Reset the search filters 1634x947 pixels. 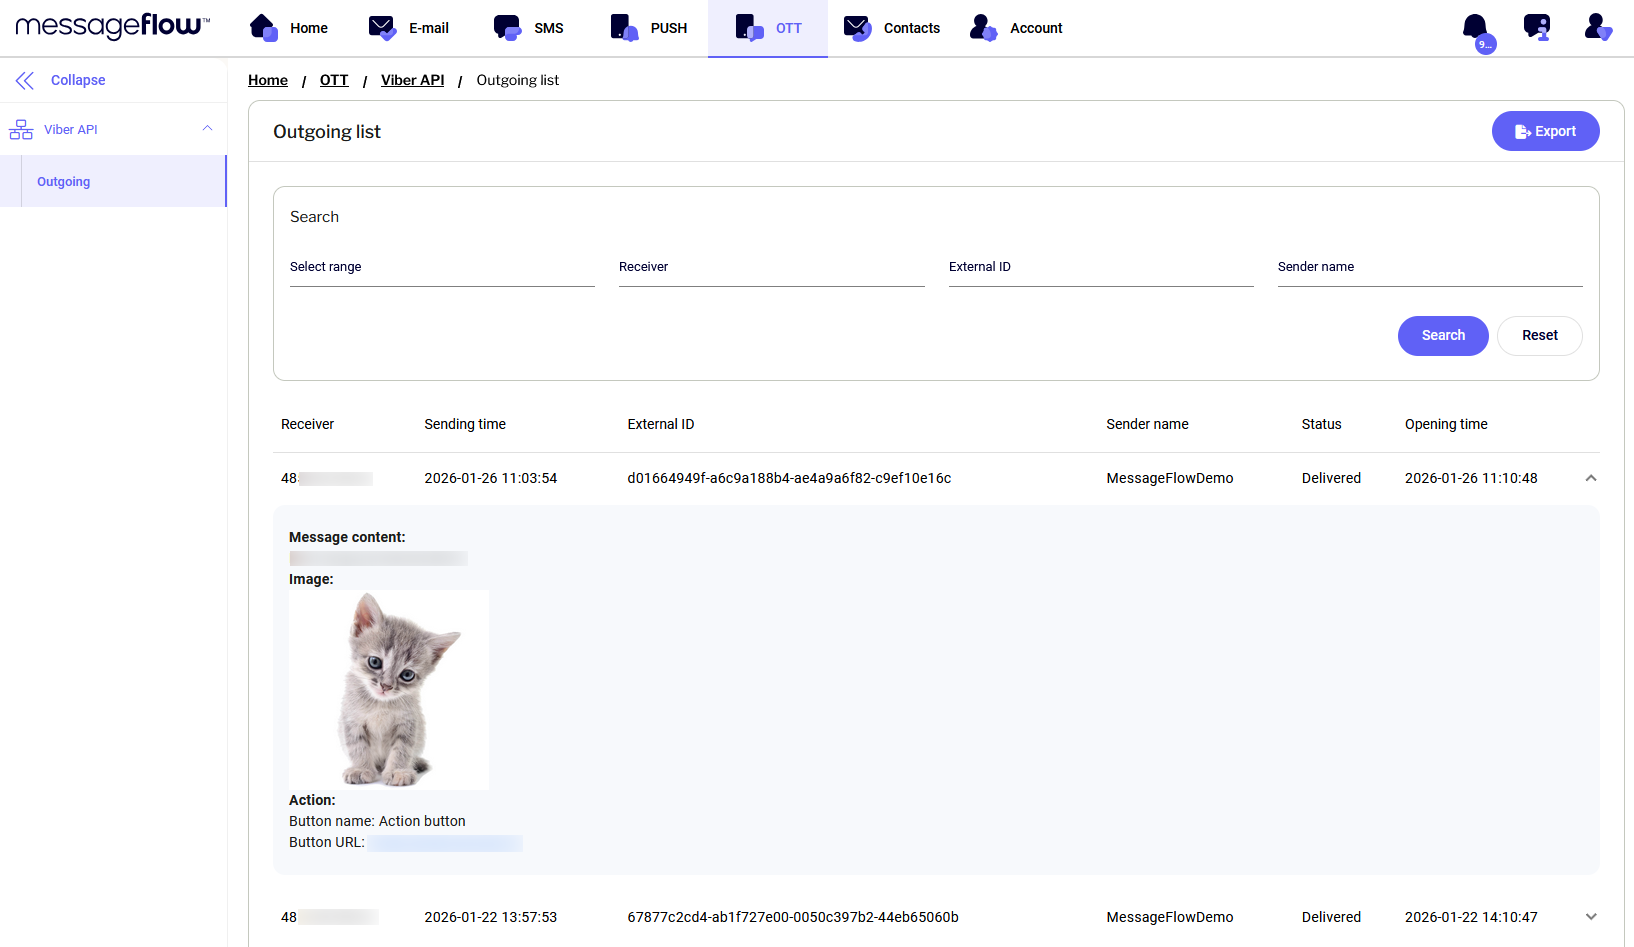click(1539, 336)
